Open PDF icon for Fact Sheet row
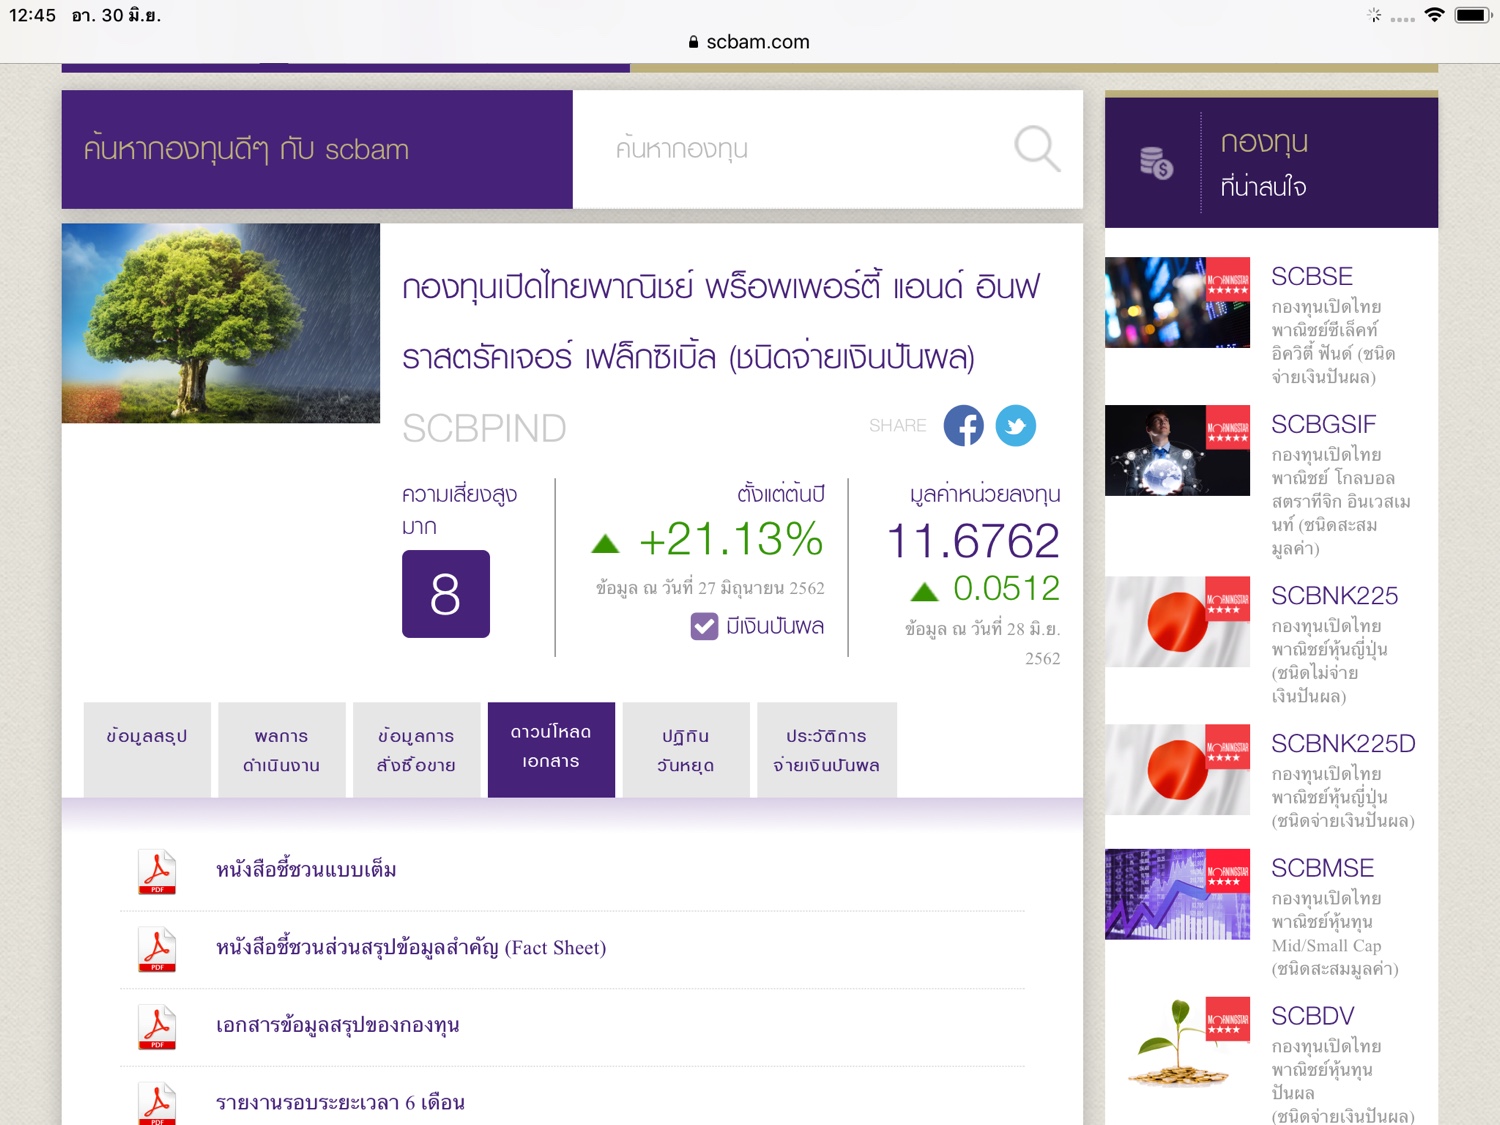This screenshot has width=1500, height=1125. pyautogui.click(x=157, y=949)
